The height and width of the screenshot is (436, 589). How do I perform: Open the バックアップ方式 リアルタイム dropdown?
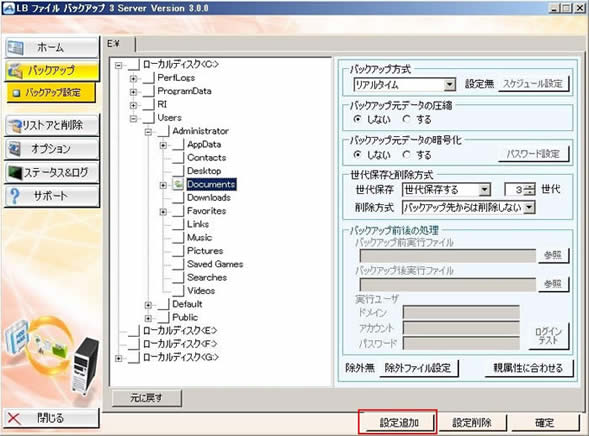coord(449,85)
